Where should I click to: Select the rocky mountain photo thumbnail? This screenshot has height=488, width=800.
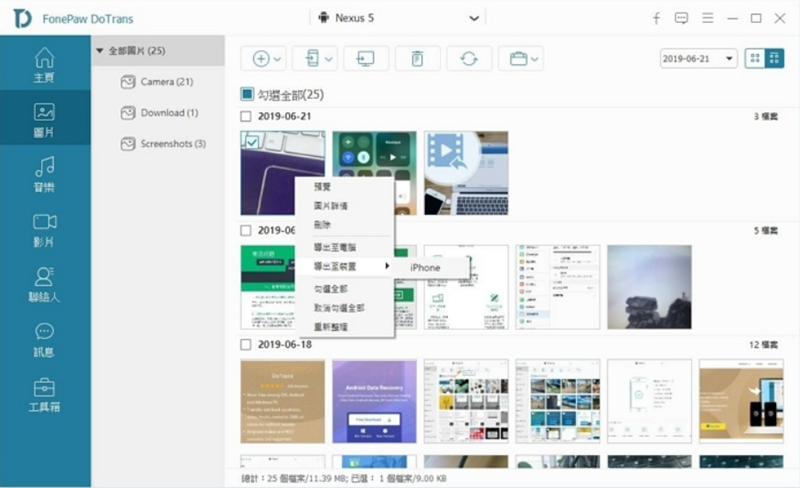649,287
